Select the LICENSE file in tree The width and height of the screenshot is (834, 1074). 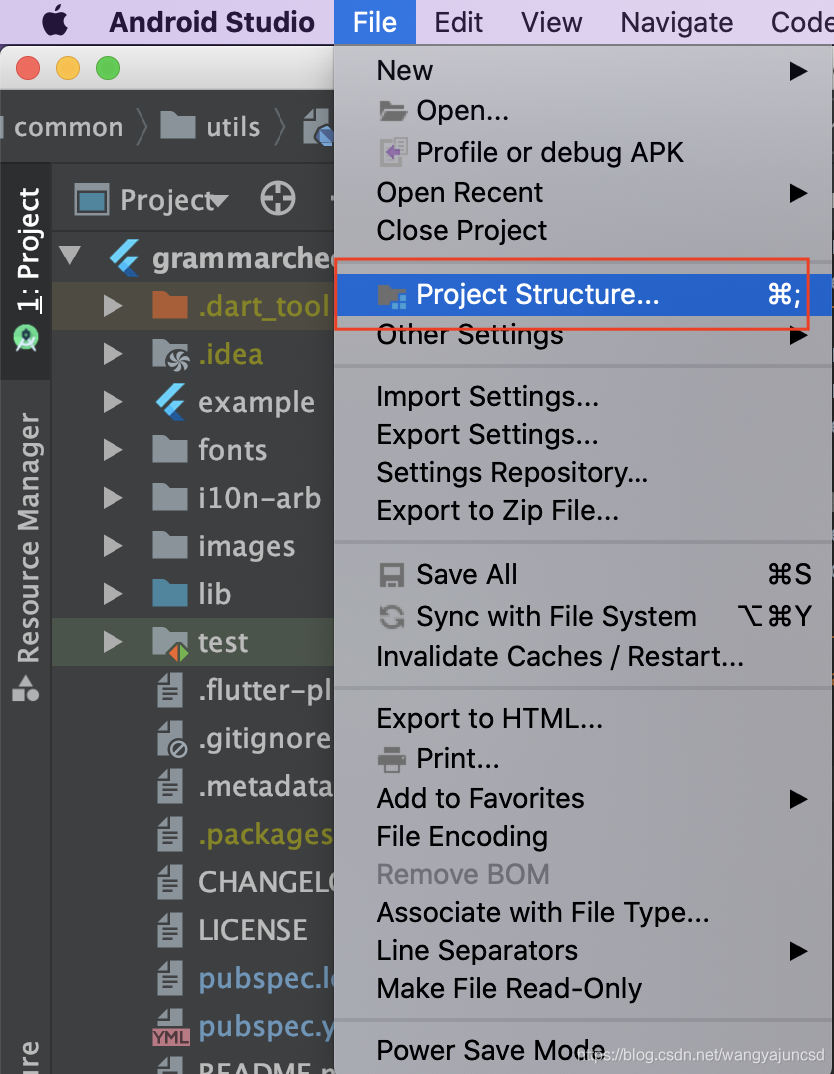pos(252,930)
